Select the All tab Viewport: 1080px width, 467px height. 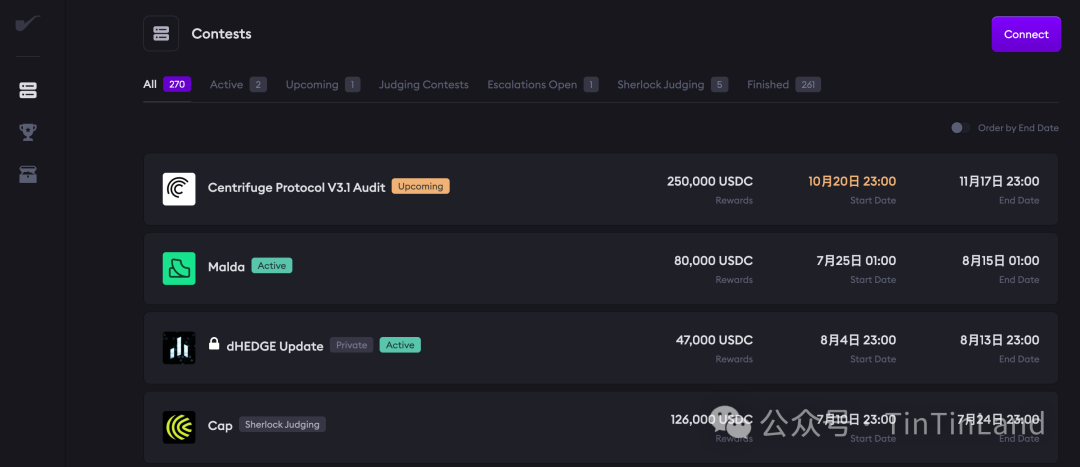(167, 85)
